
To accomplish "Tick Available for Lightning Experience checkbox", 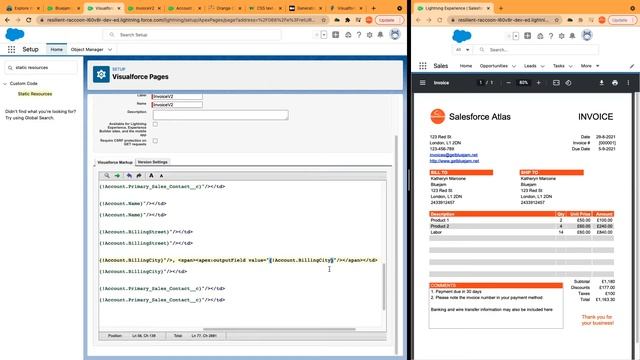I will 155,124.
